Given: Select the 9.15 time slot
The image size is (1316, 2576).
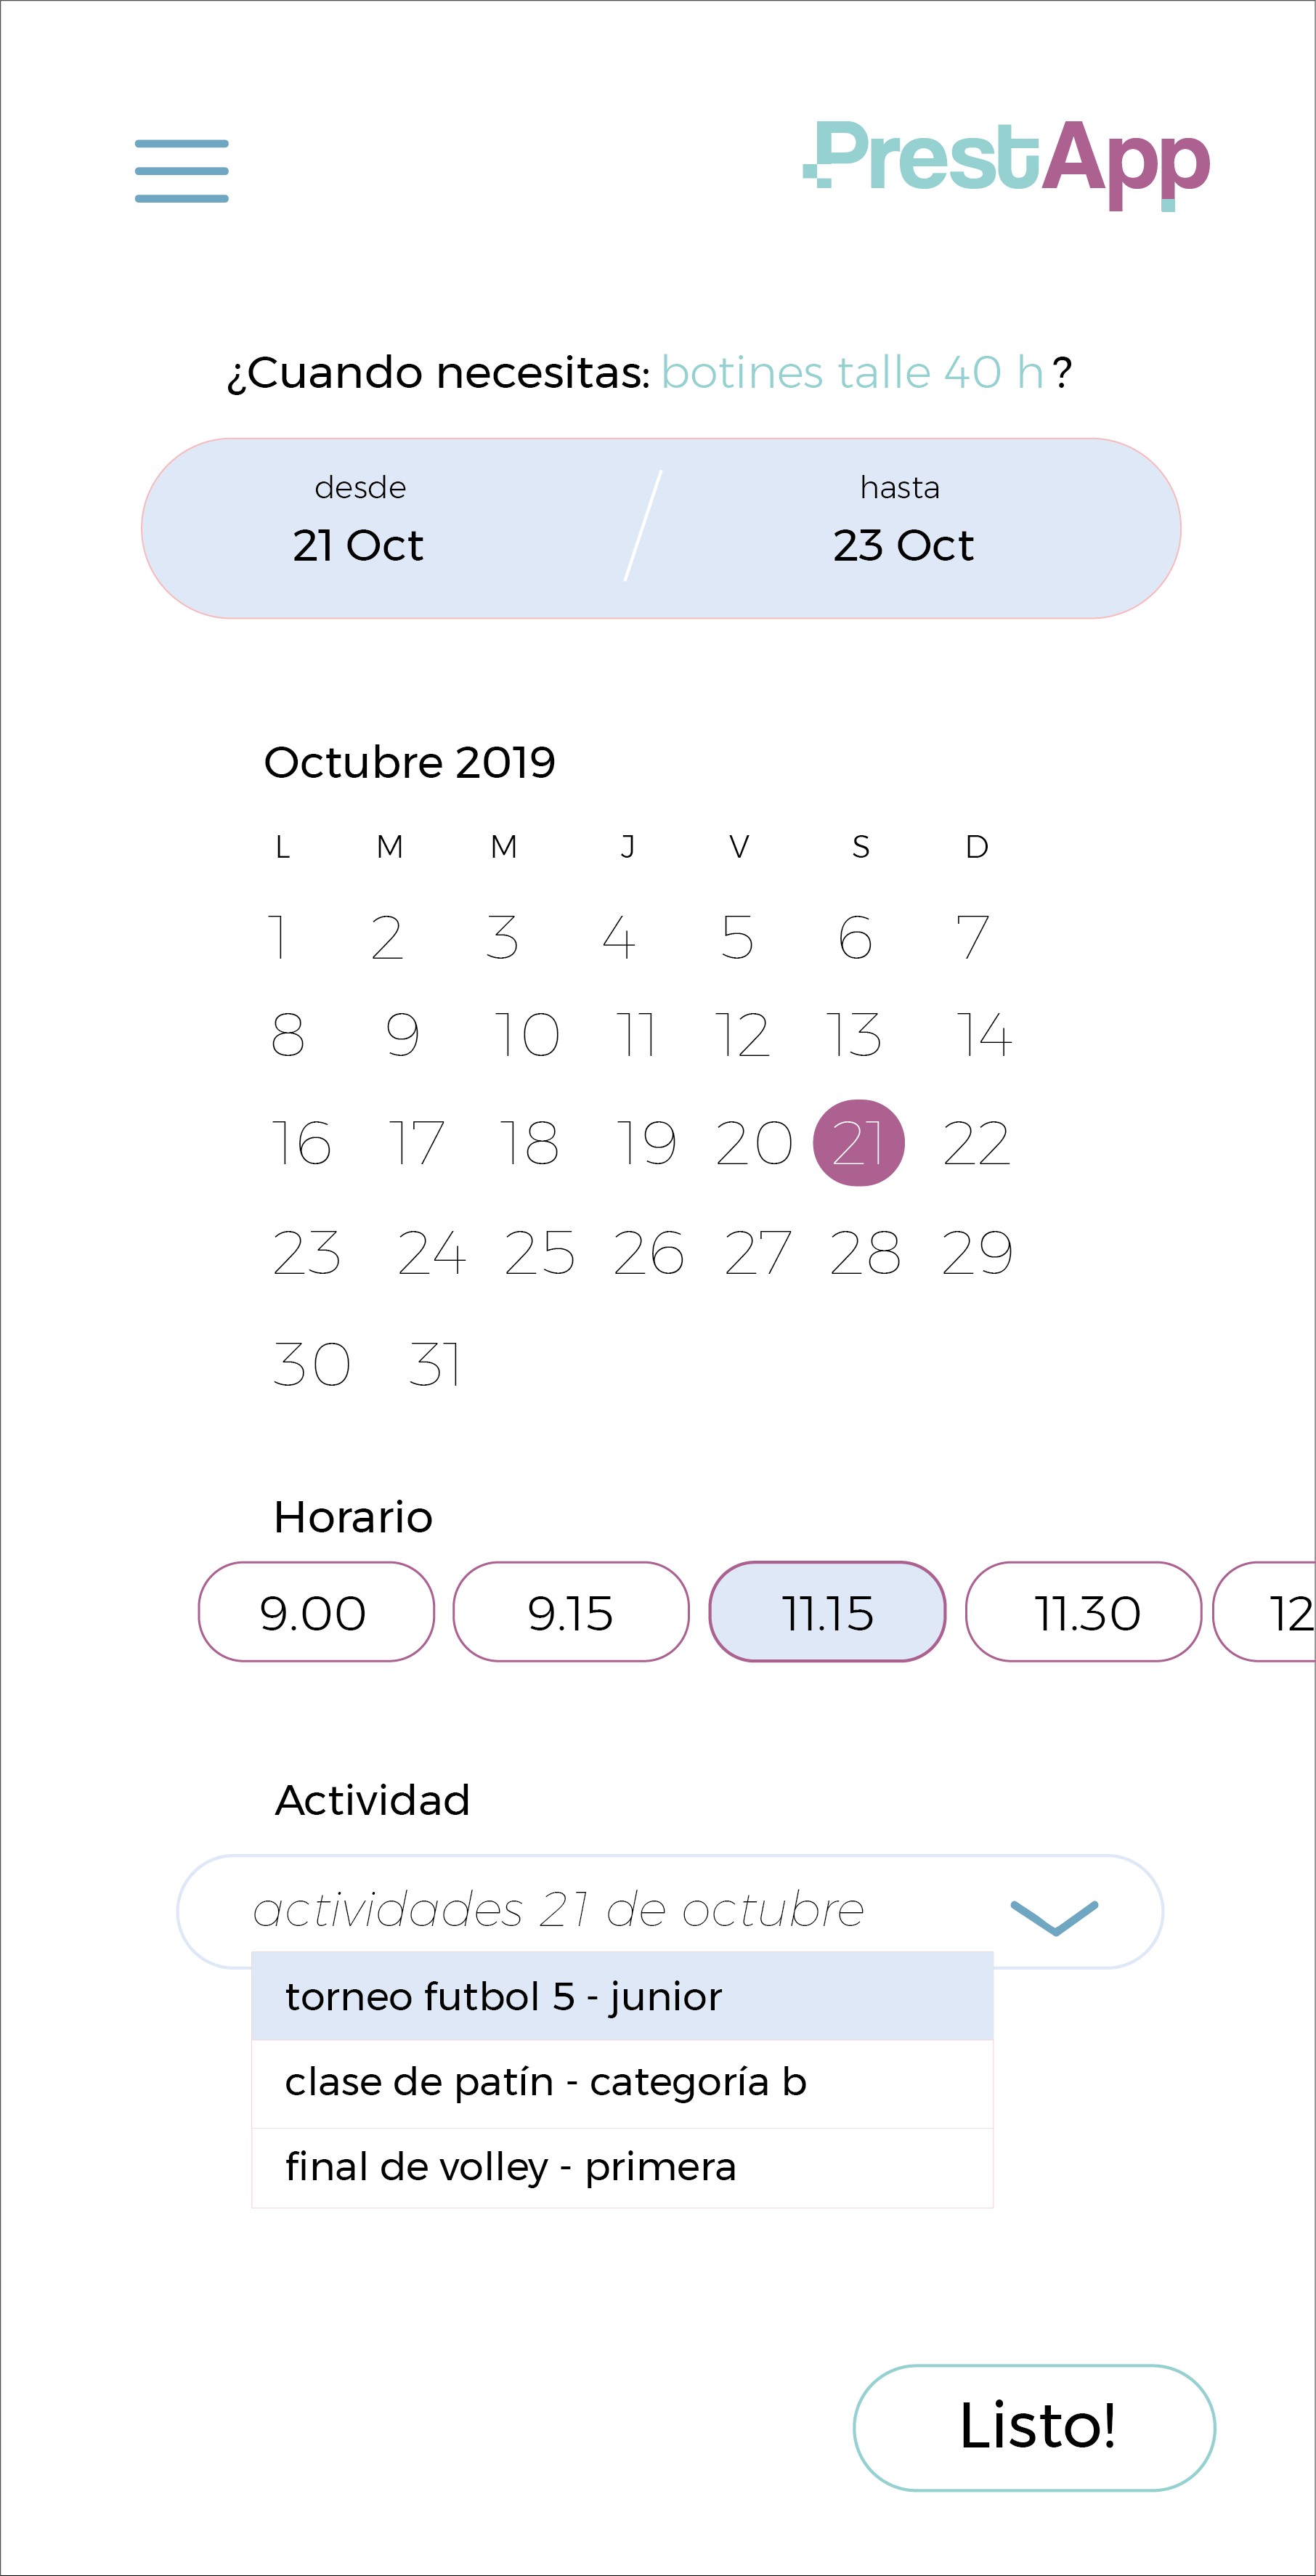Looking at the screenshot, I should 570,1612.
